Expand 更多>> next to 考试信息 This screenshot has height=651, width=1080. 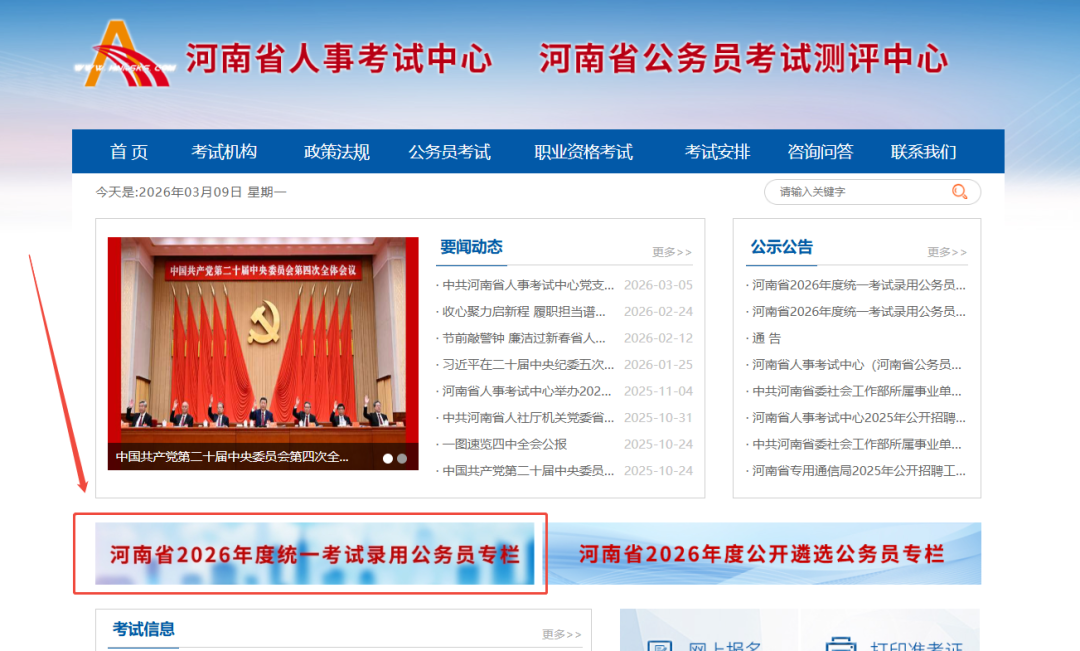click(561, 634)
